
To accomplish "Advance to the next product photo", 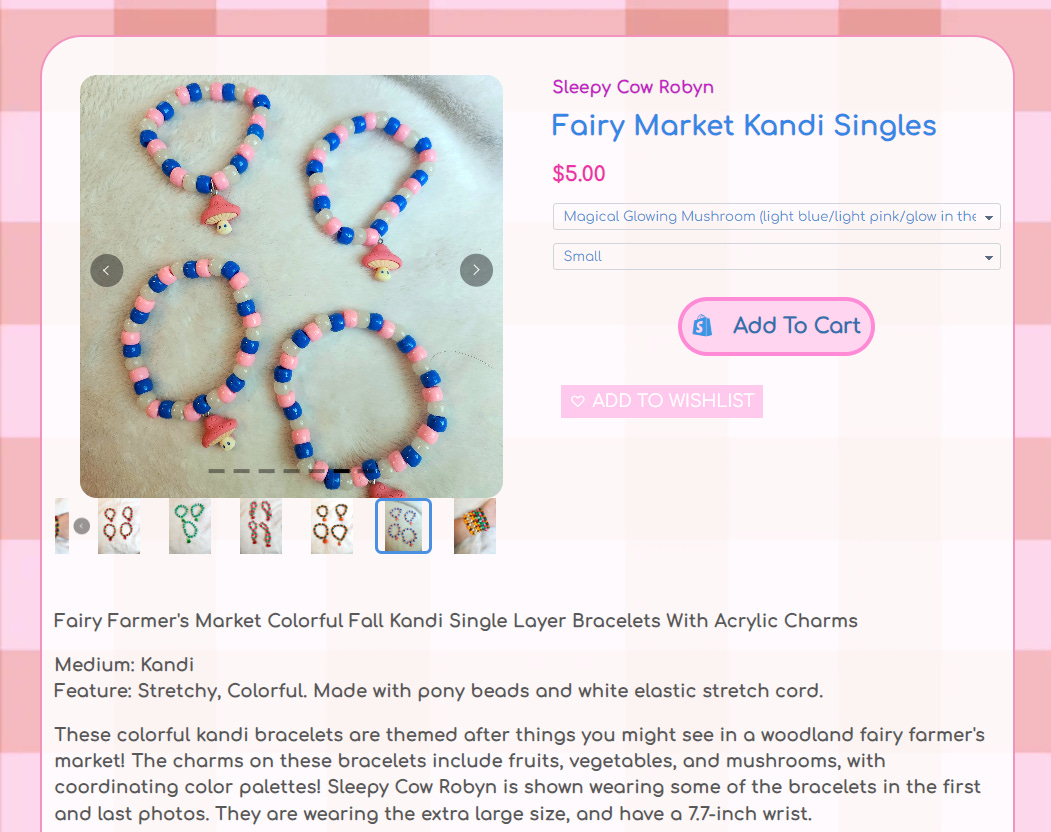I will pos(477,270).
